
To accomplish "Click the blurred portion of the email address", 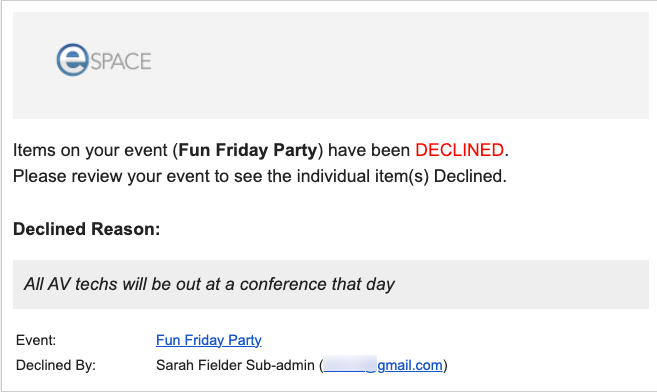I will (x=350, y=364).
